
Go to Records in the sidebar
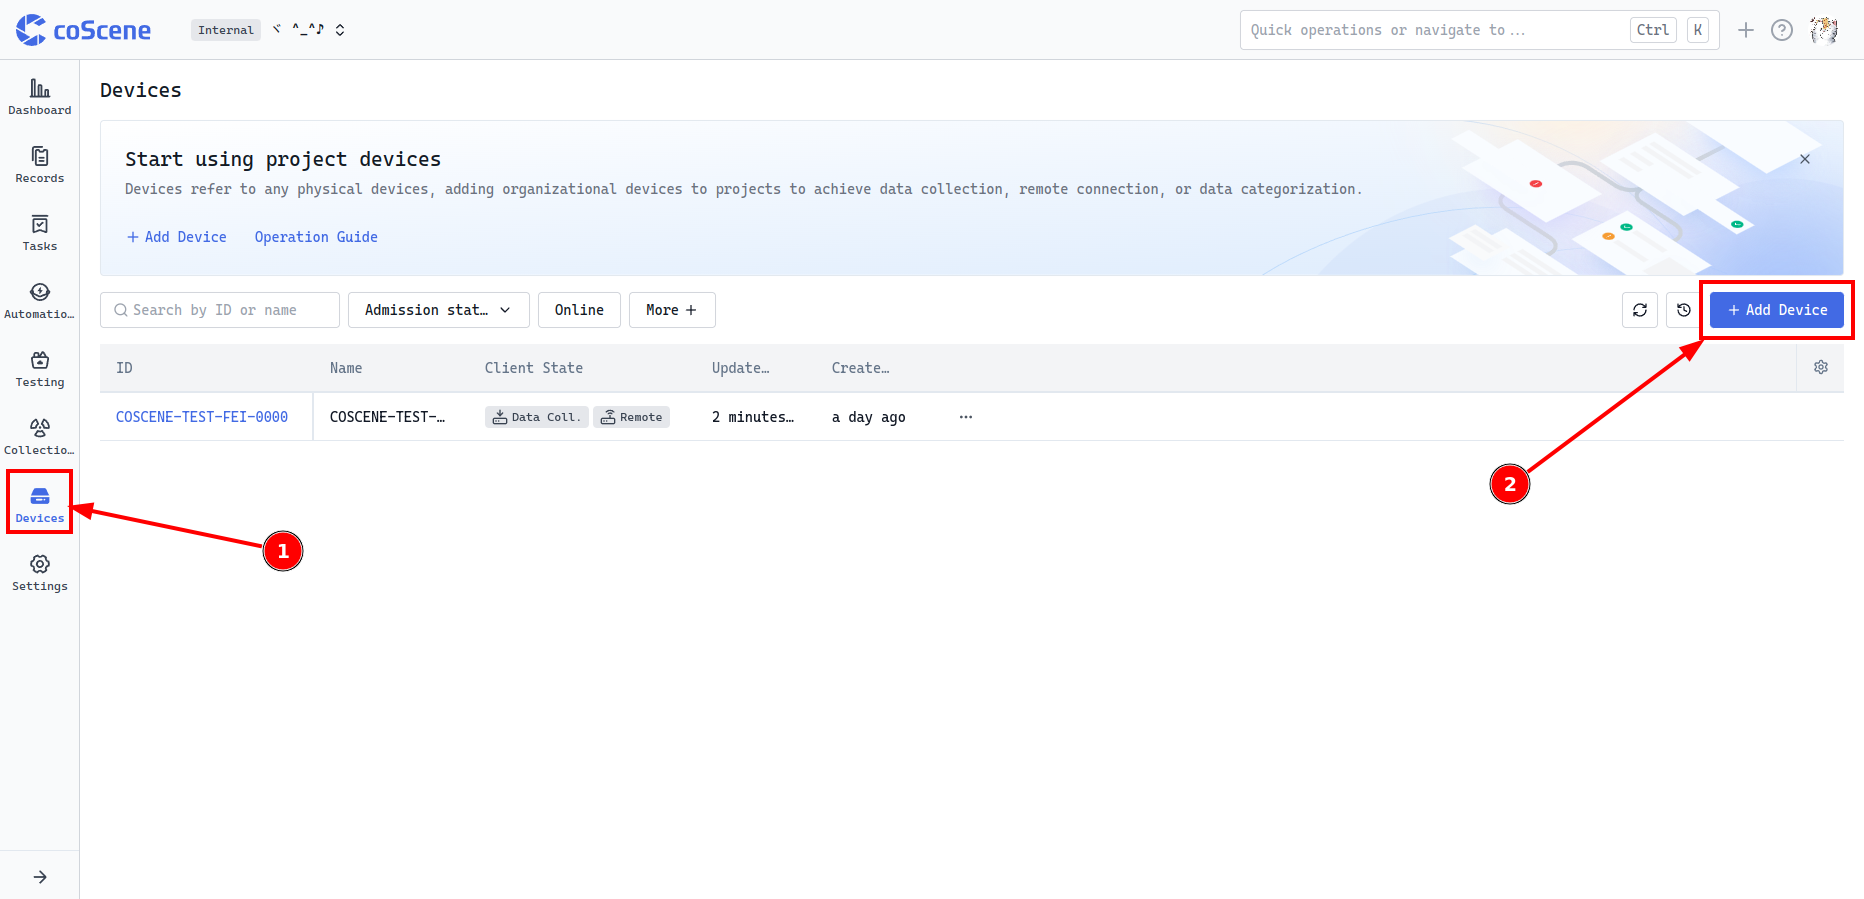pos(40,165)
